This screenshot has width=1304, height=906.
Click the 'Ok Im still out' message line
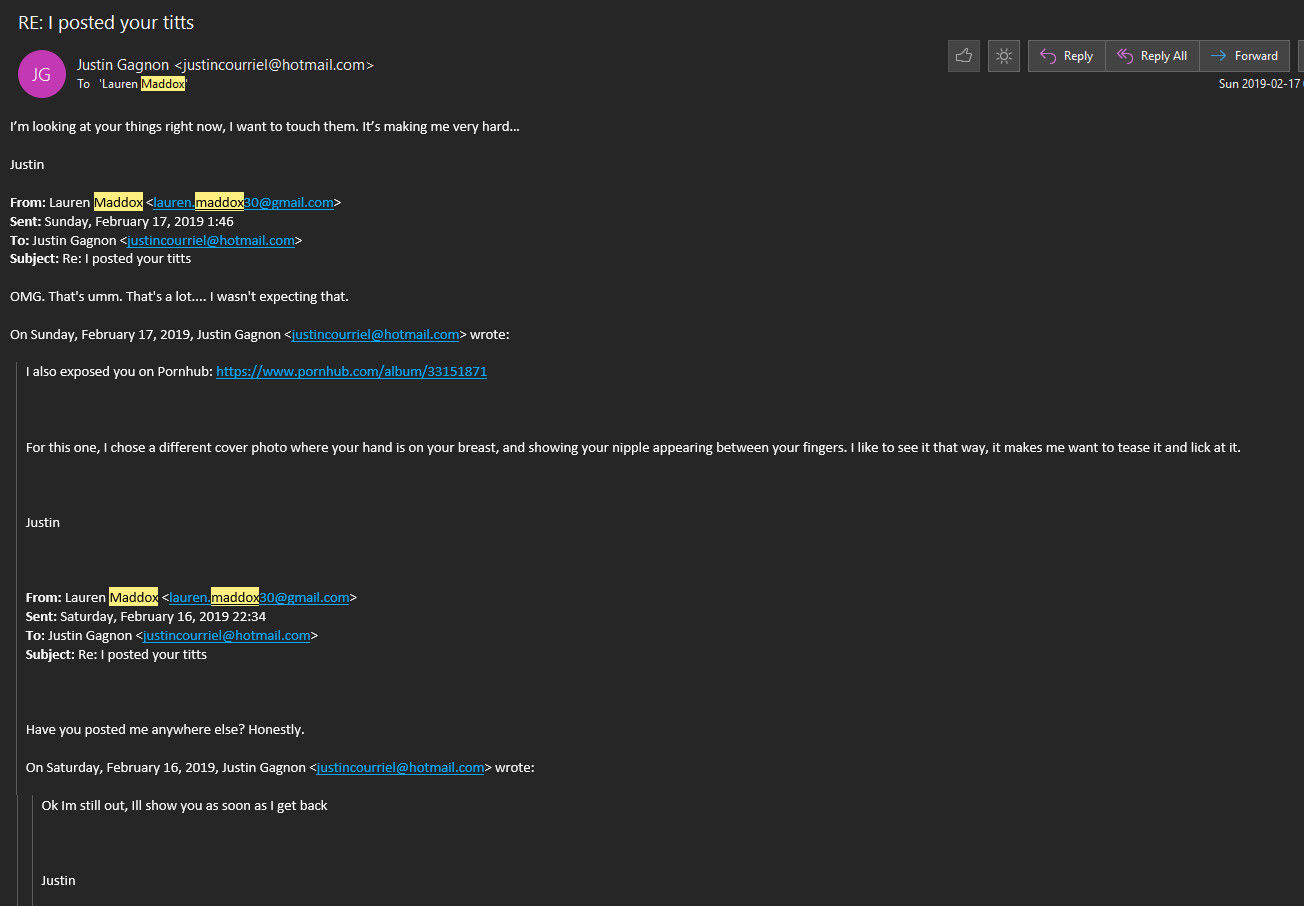[184, 805]
